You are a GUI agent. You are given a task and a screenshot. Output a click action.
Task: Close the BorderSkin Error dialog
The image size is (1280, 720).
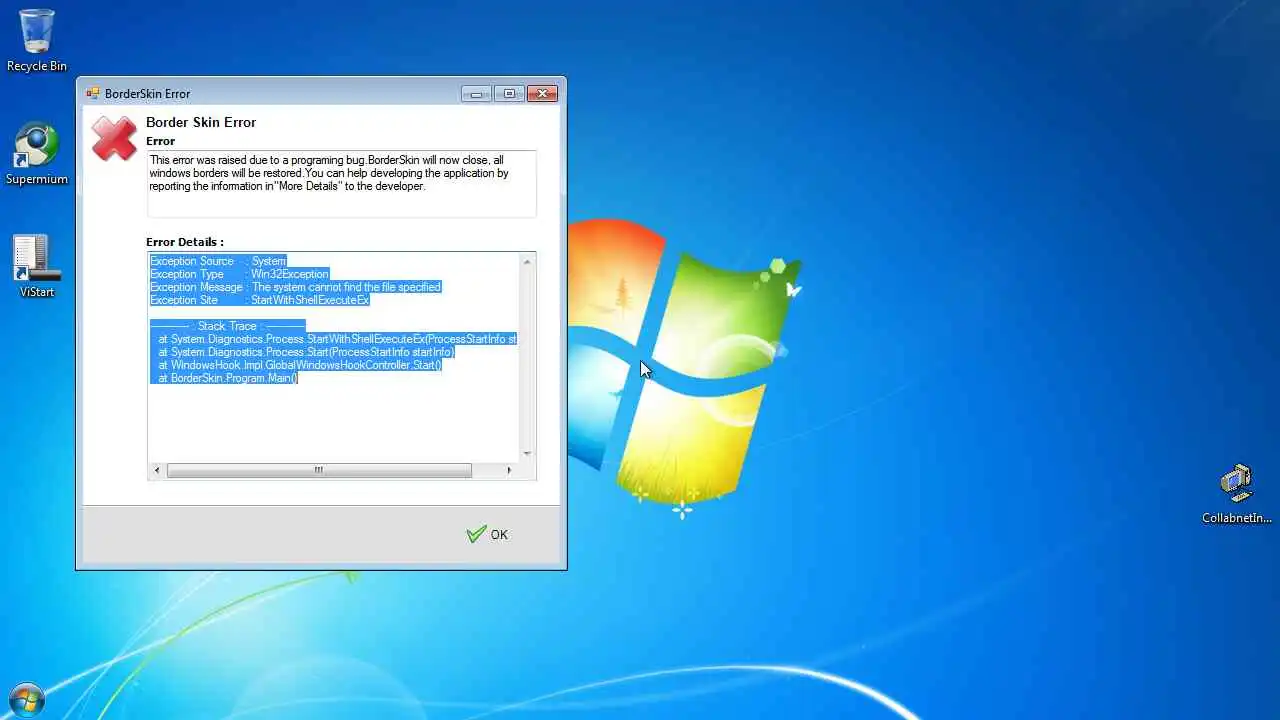(542, 94)
